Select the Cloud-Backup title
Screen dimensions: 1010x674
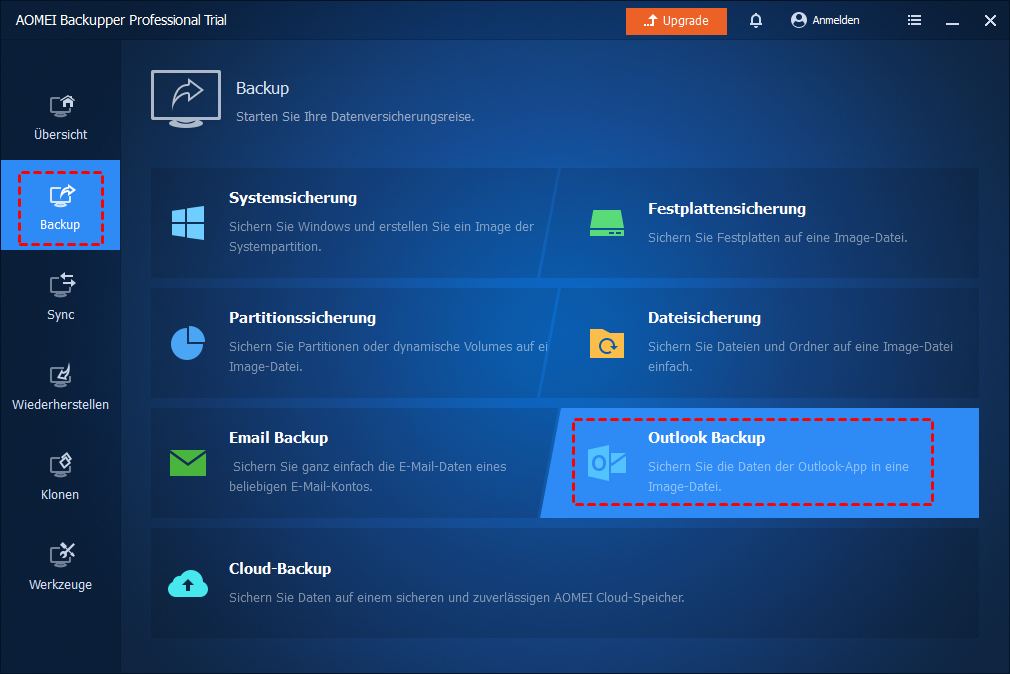coord(280,568)
